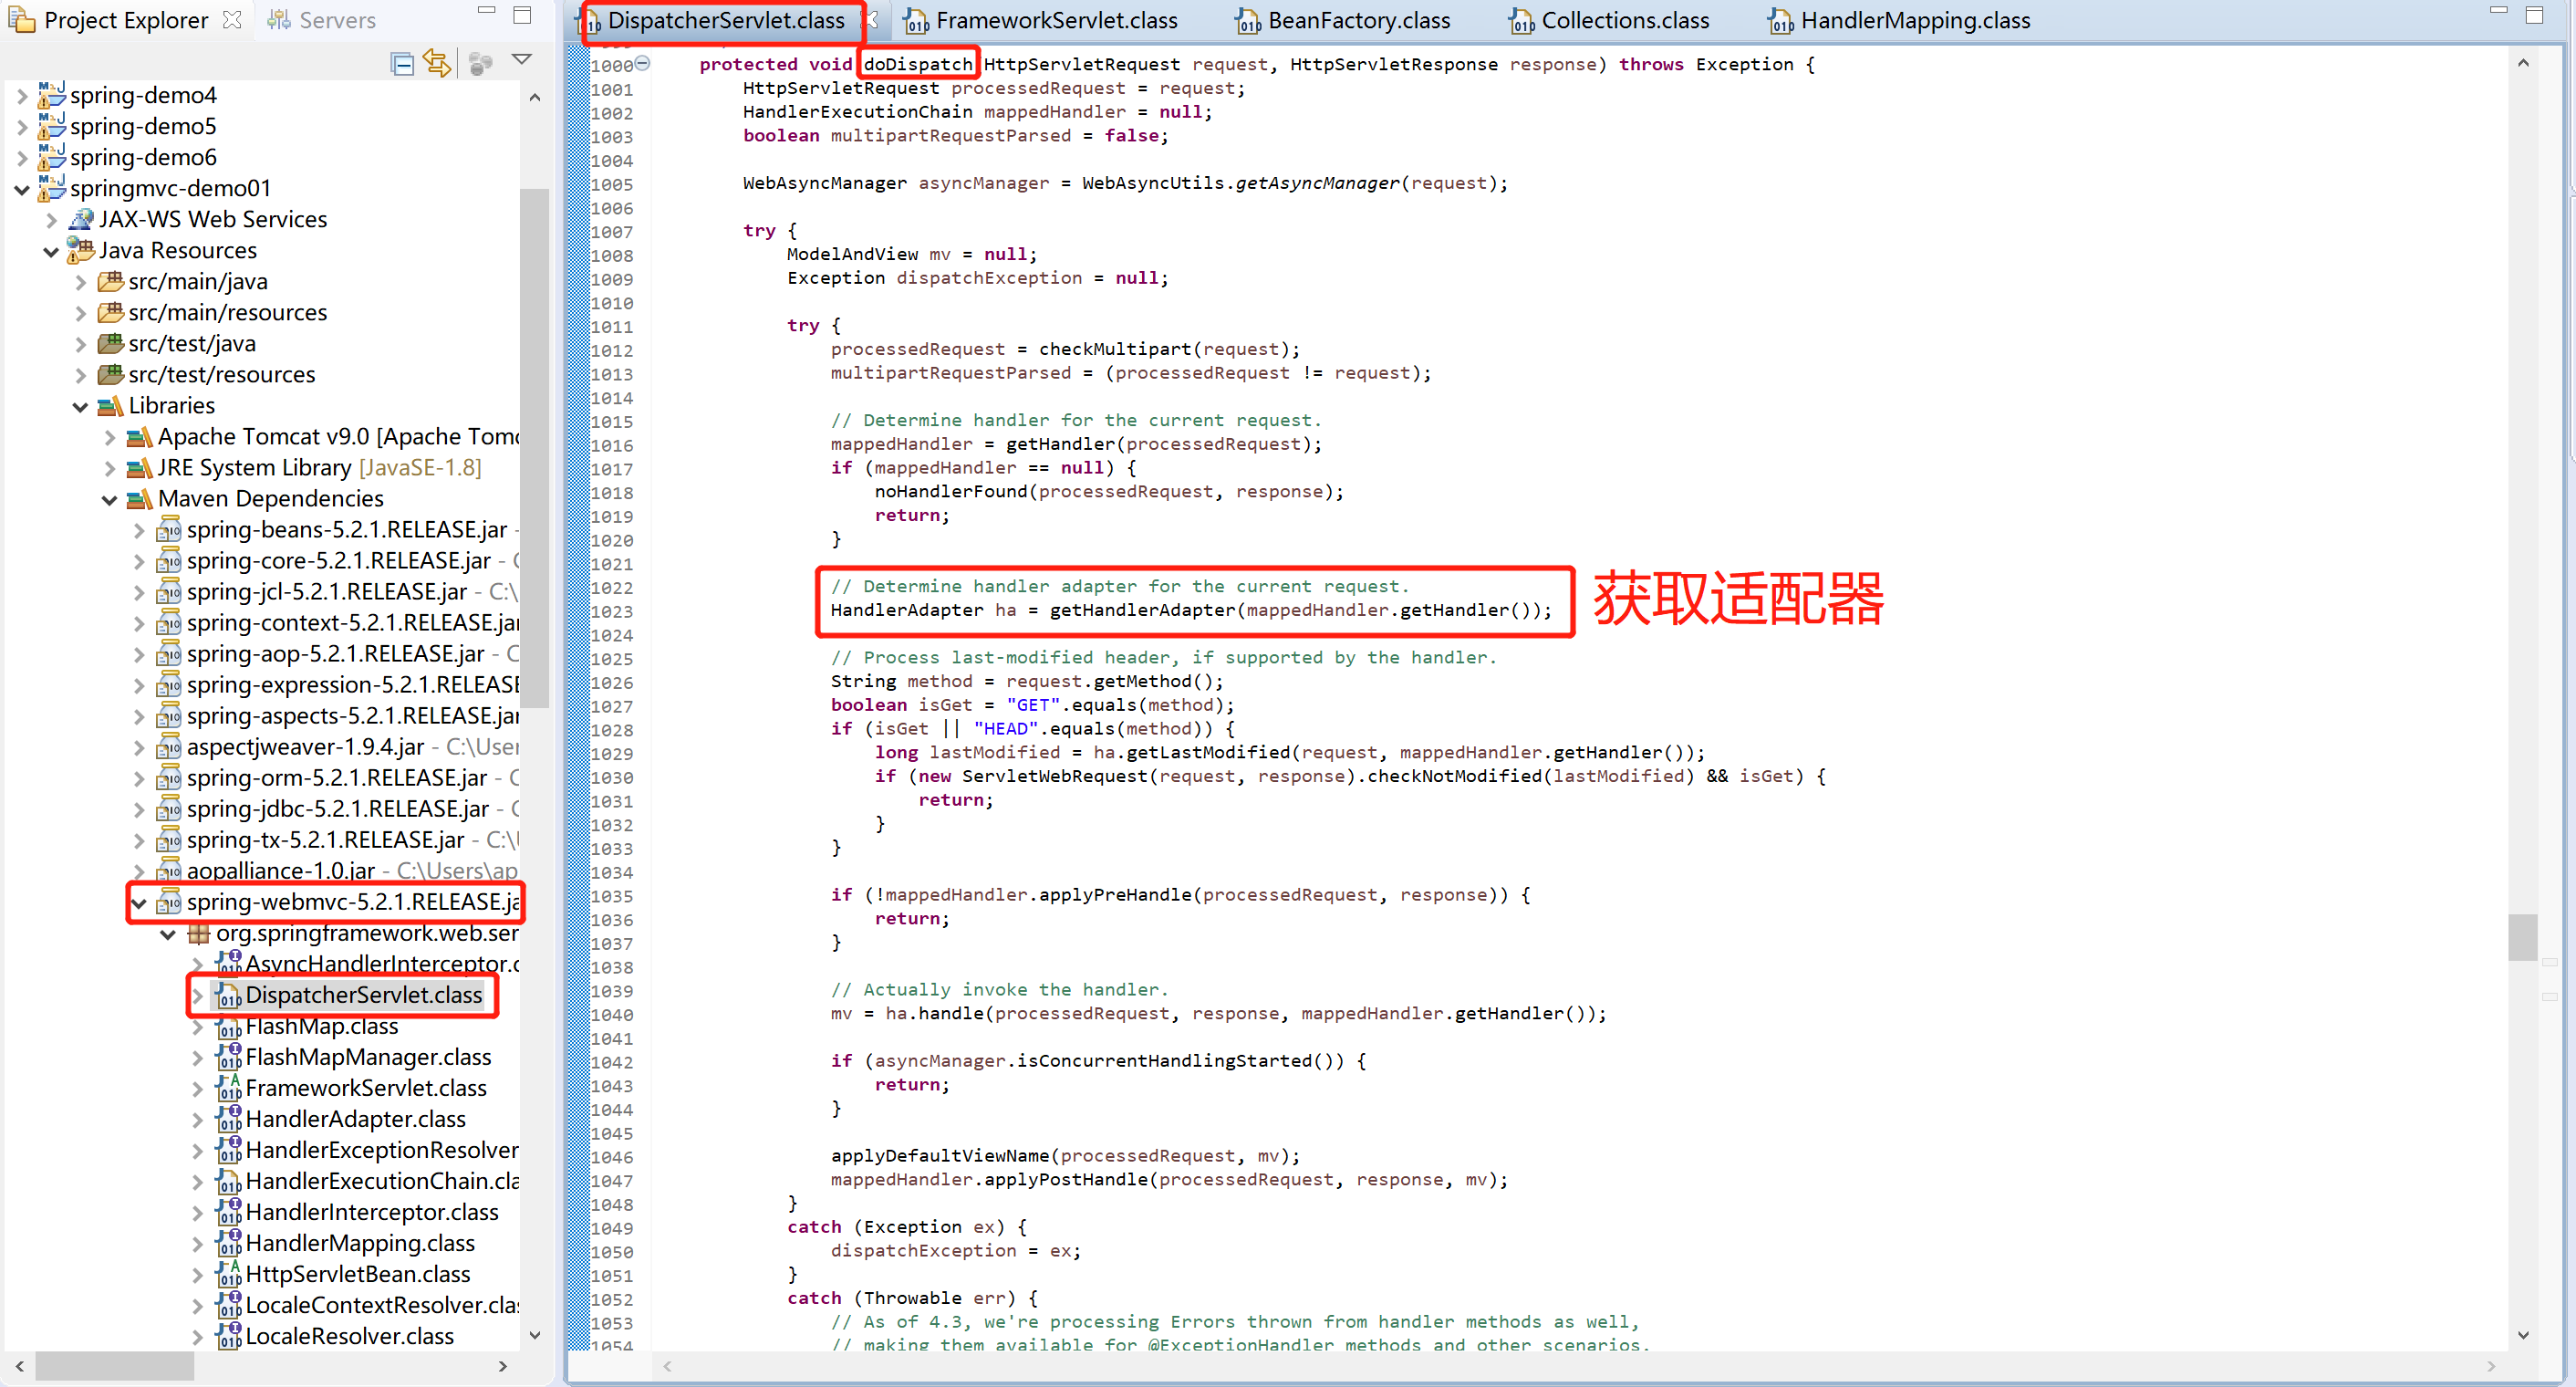The width and height of the screenshot is (2576, 1387).
Task: Collapse the Java Resources node
Action: point(51,251)
